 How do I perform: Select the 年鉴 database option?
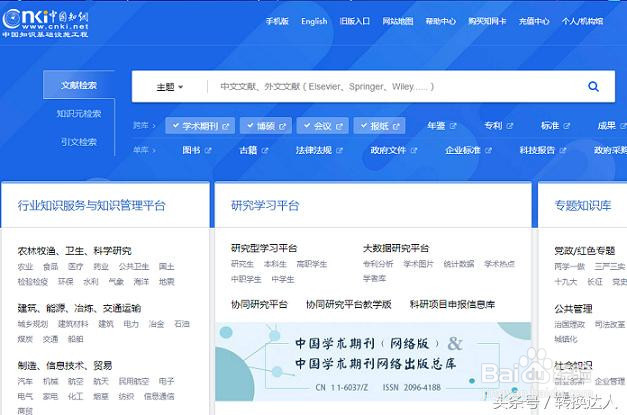[436, 126]
